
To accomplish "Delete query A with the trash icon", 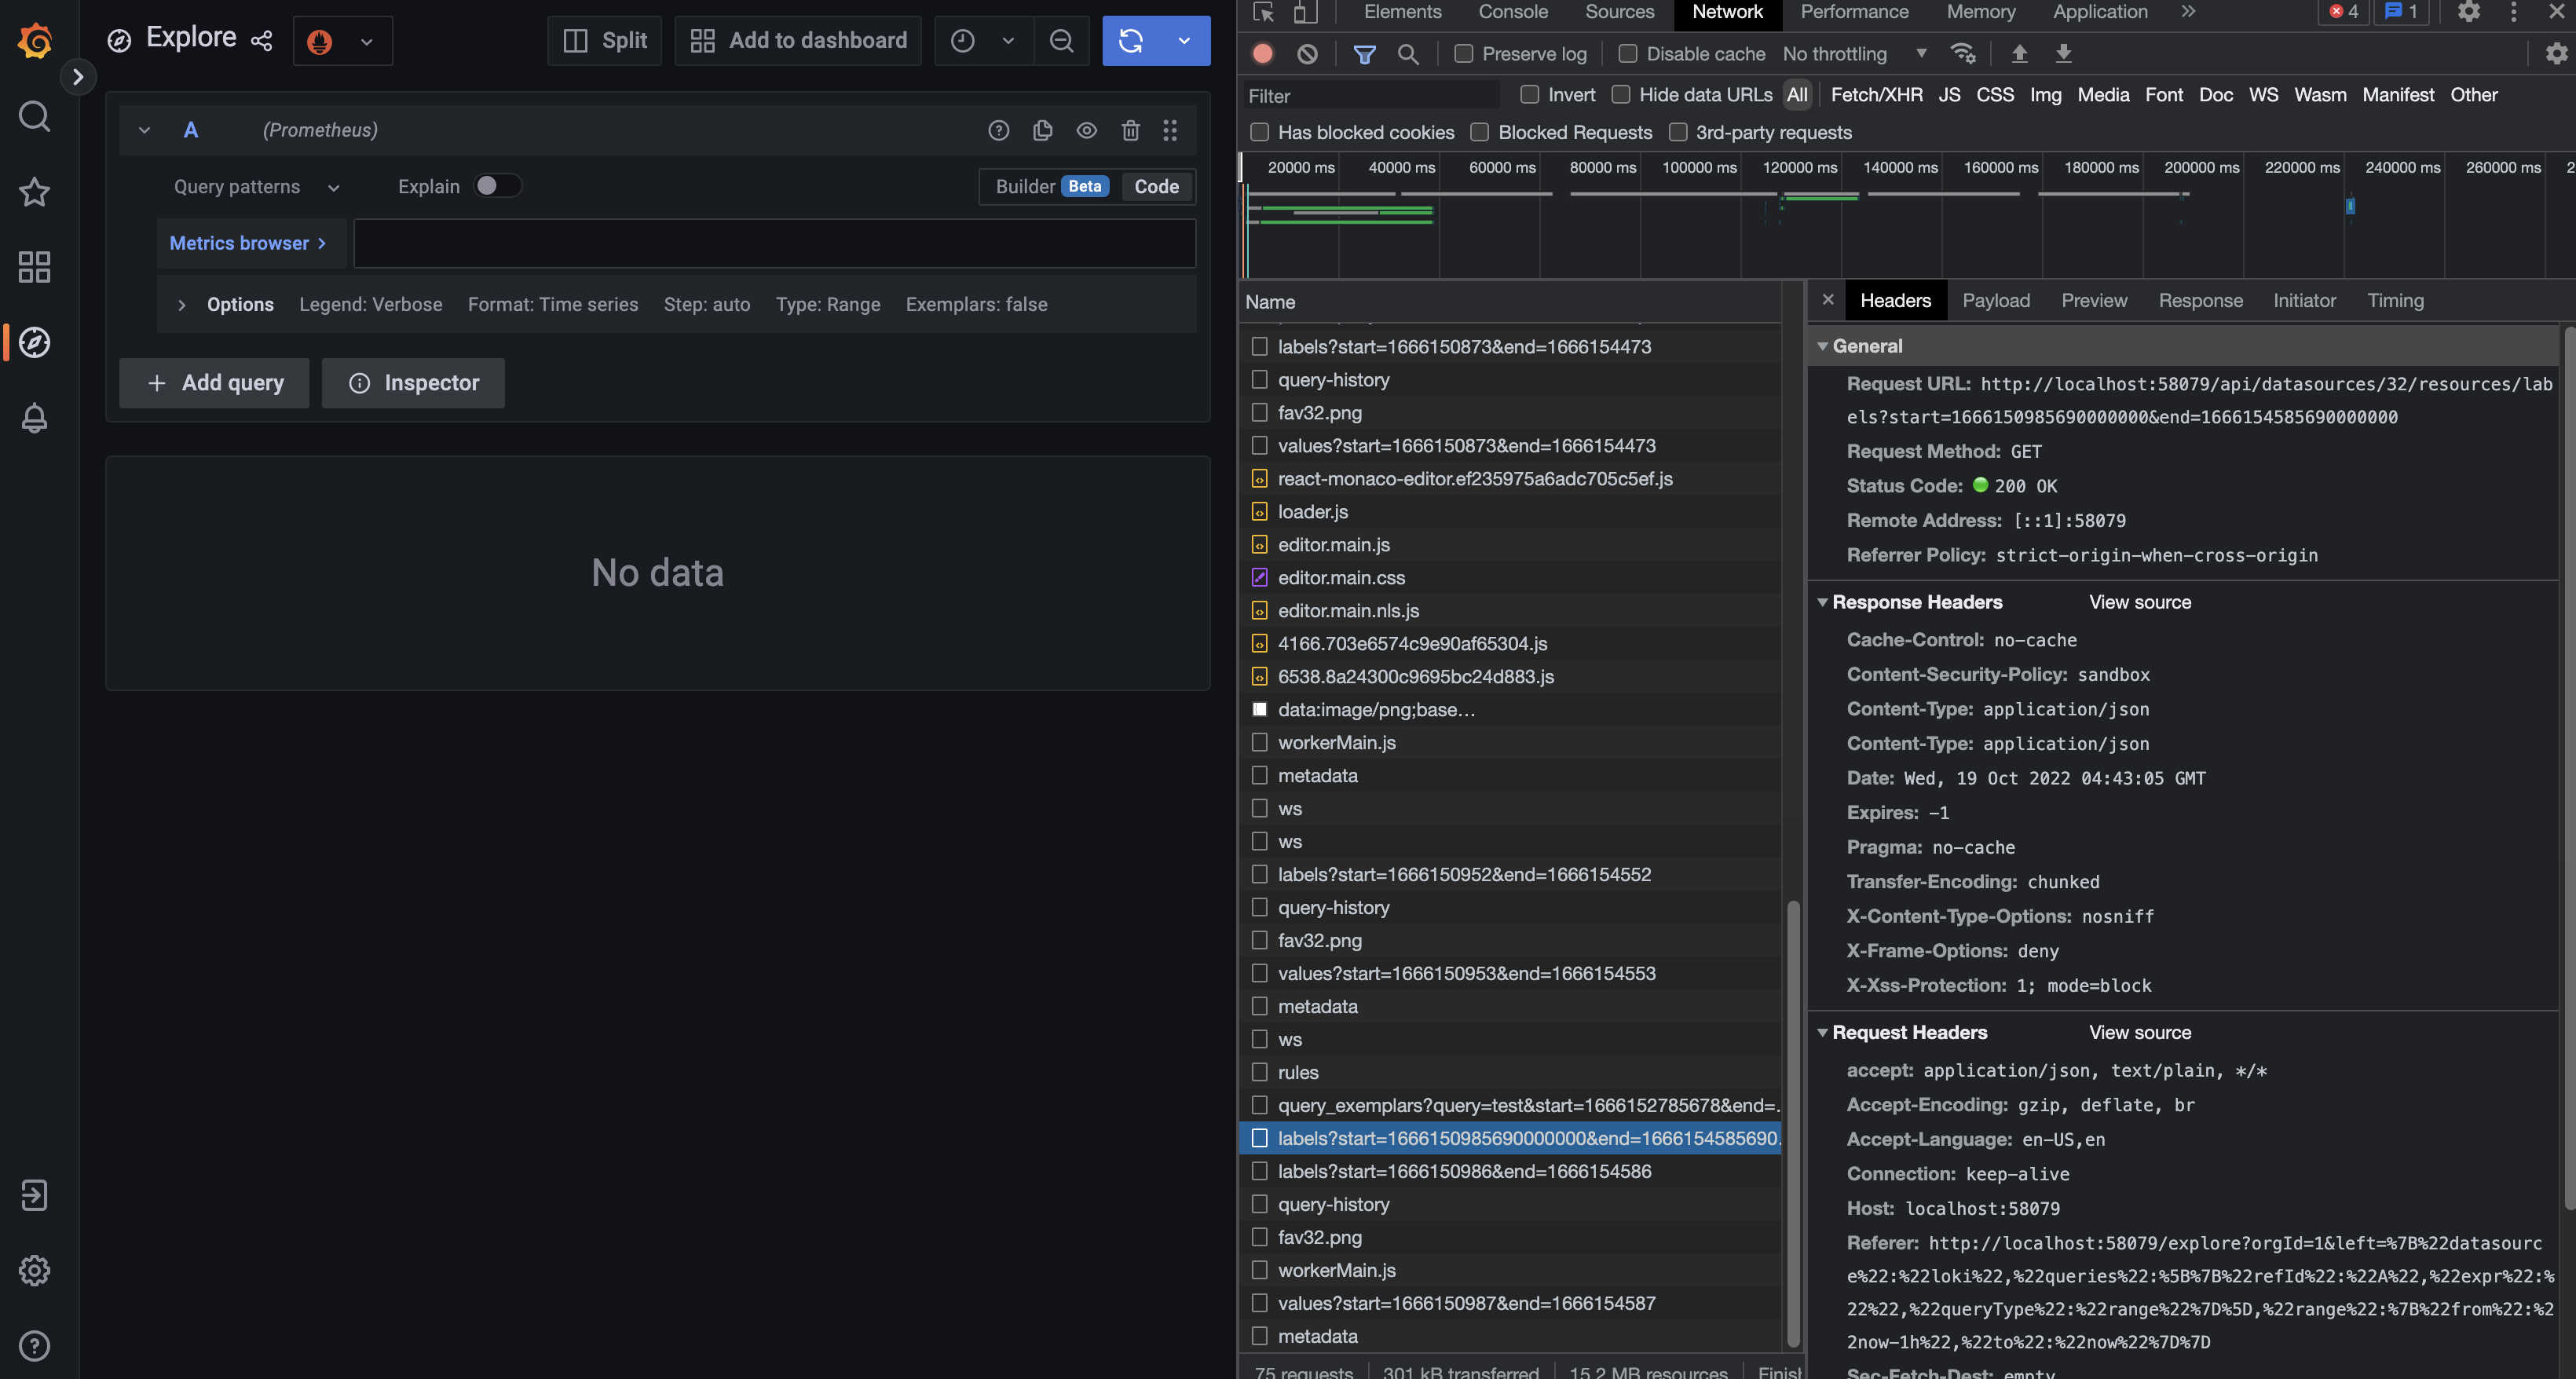I will point(1130,130).
